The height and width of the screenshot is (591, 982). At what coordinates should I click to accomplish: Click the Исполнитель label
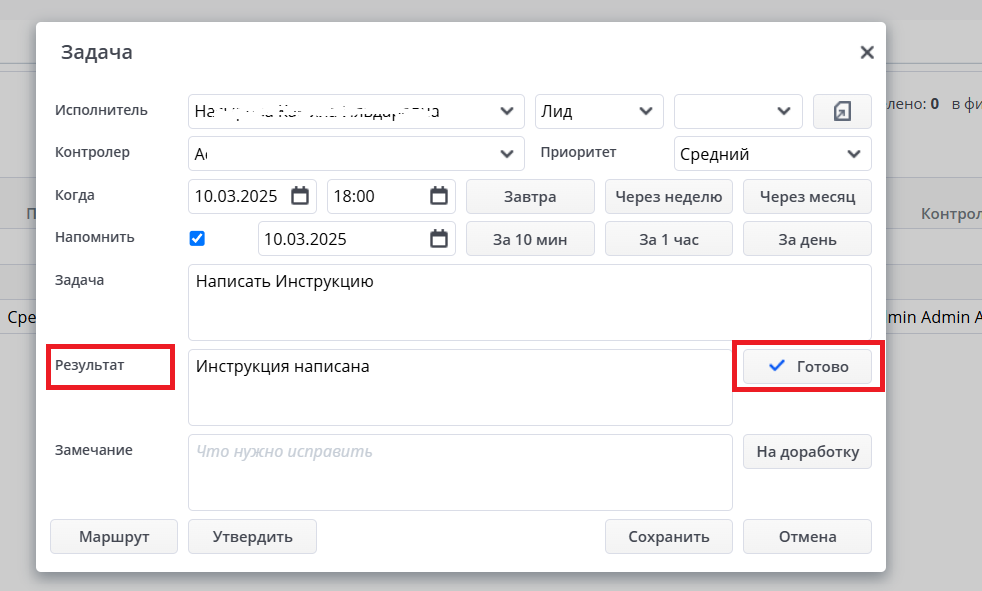coord(101,110)
